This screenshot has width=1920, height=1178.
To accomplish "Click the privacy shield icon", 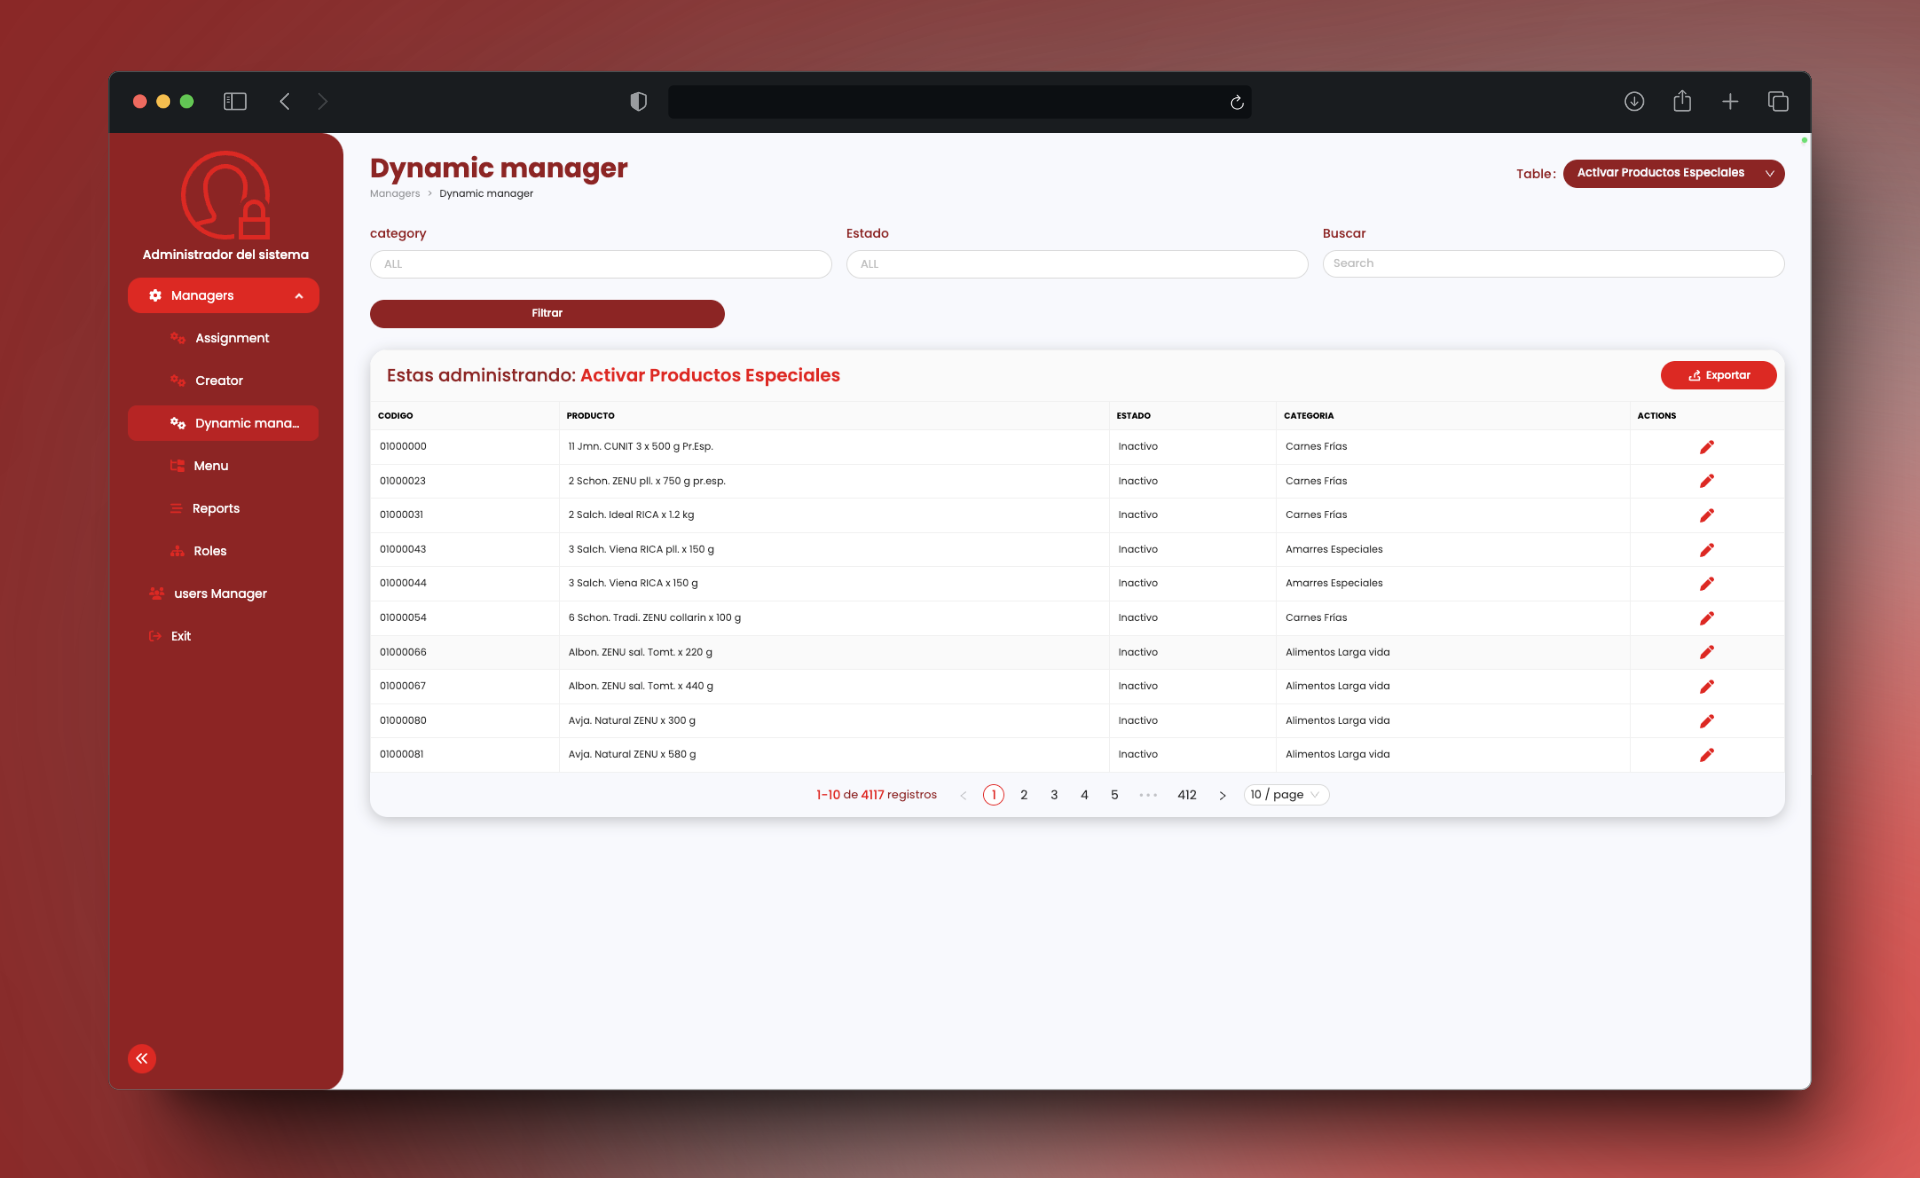I will pos(638,101).
